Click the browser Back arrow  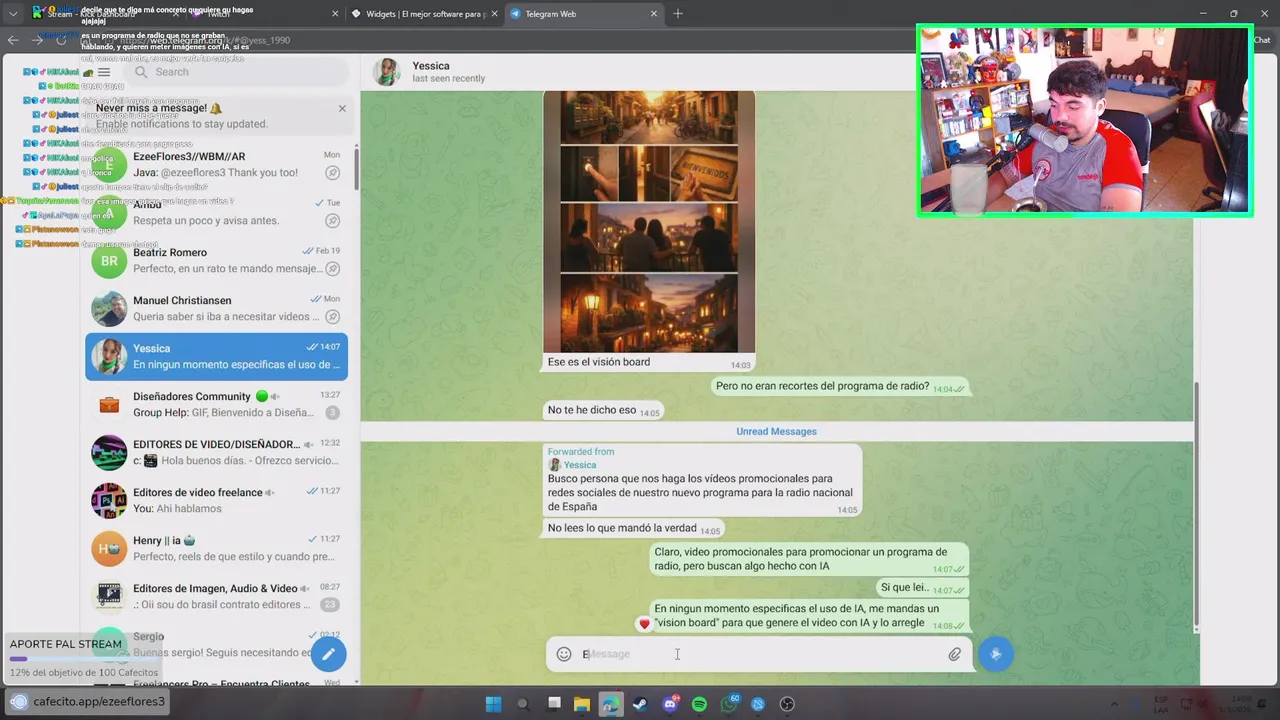(13, 40)
